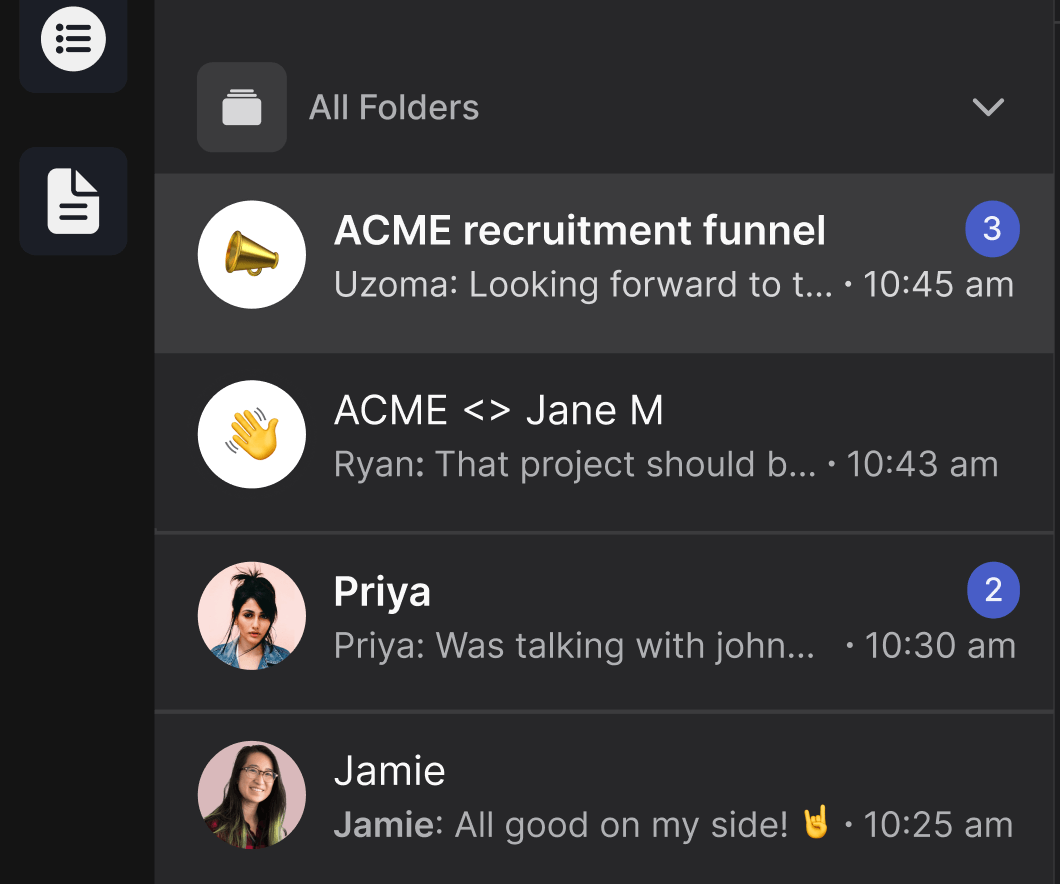
Task: Click the unread badge showing 2 on Priya's chat
Action: pos(993,590)
